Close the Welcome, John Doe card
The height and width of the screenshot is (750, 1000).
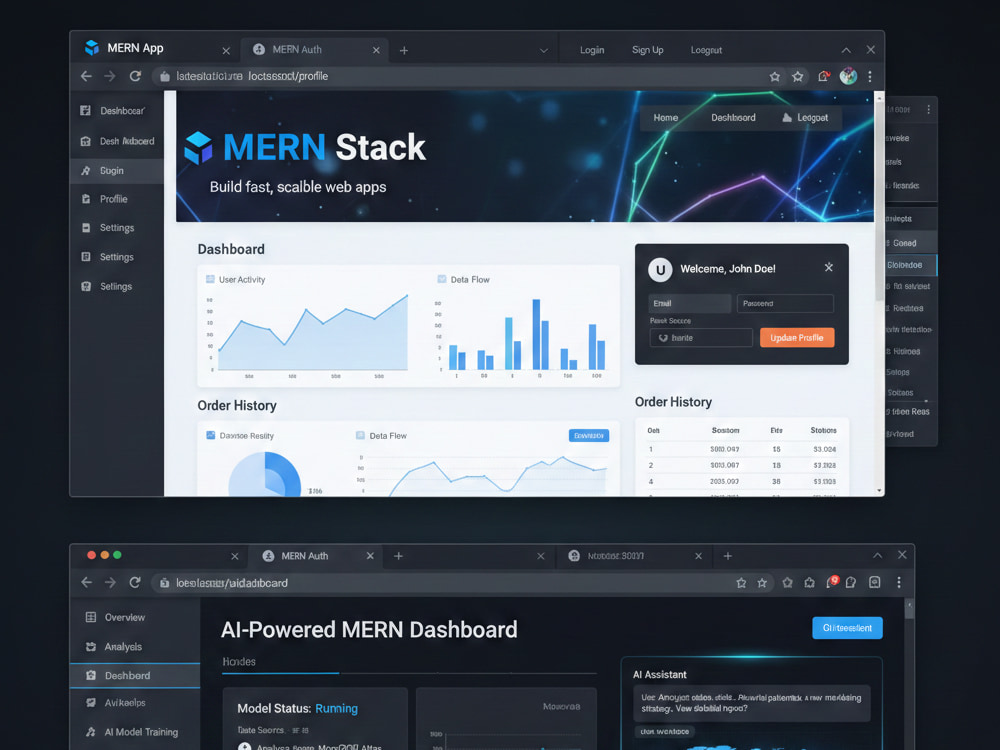tap(828, 267)
